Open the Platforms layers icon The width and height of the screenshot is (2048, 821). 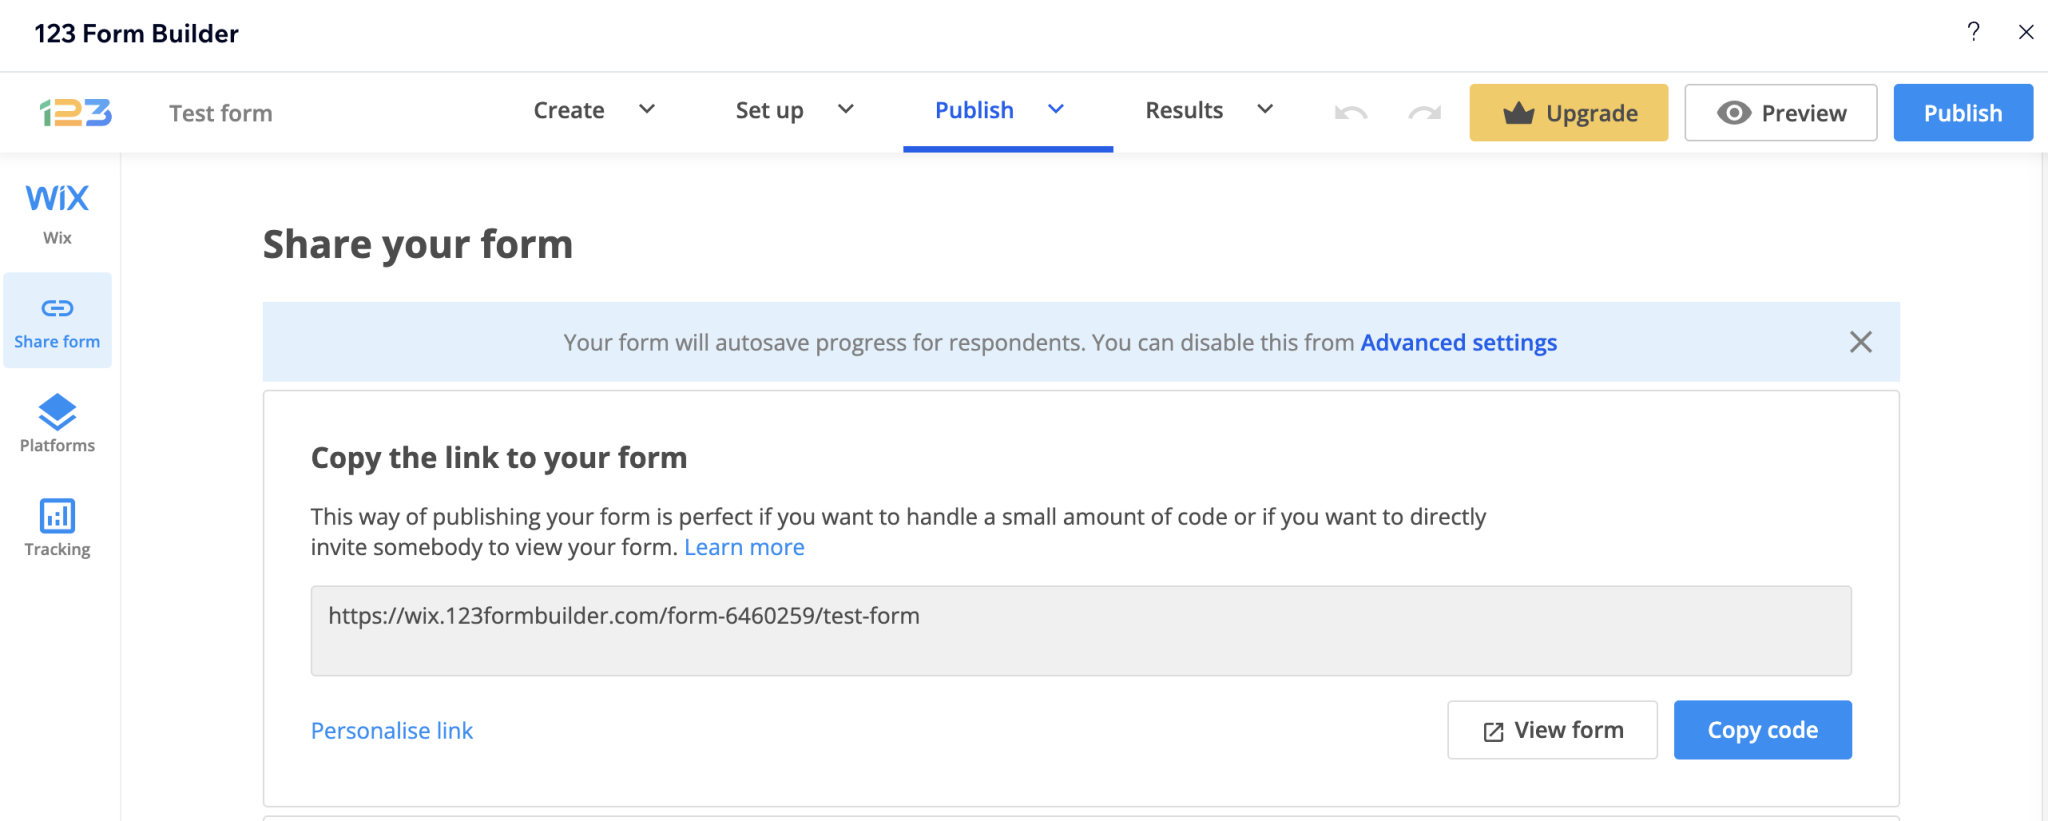point(57,411)
